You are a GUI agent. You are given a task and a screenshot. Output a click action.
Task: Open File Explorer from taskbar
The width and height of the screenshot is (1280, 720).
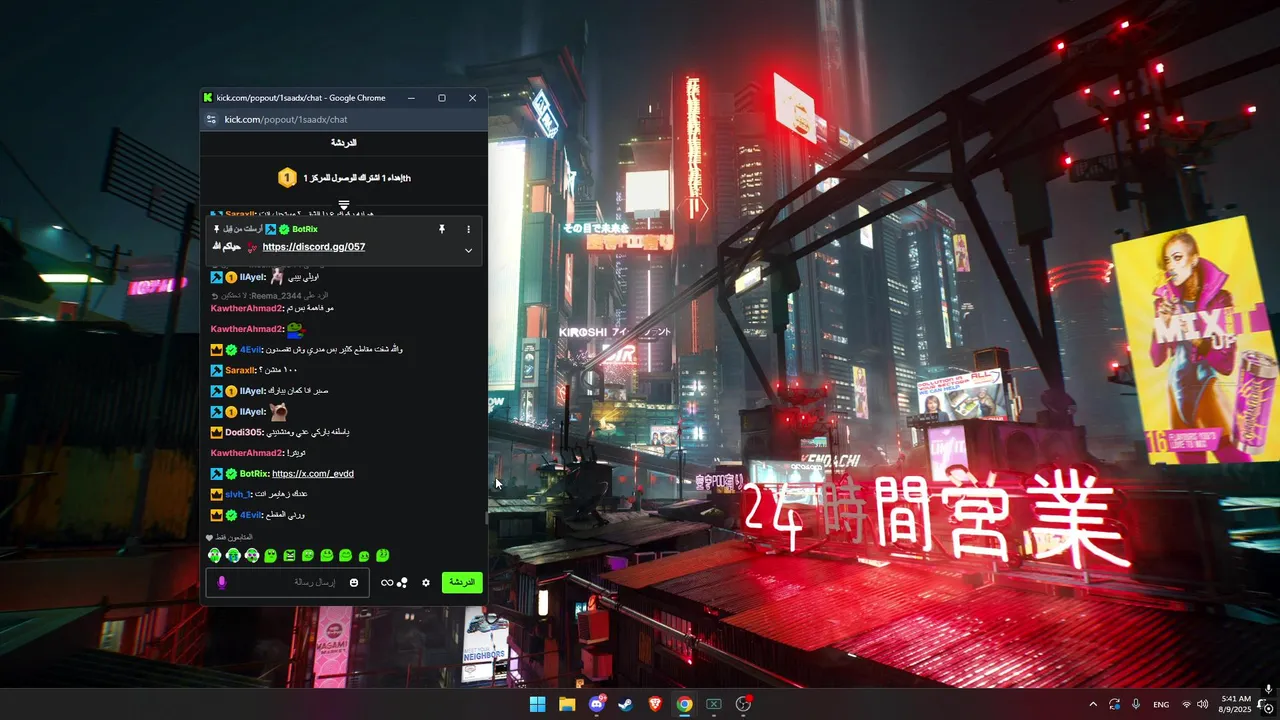567,704
